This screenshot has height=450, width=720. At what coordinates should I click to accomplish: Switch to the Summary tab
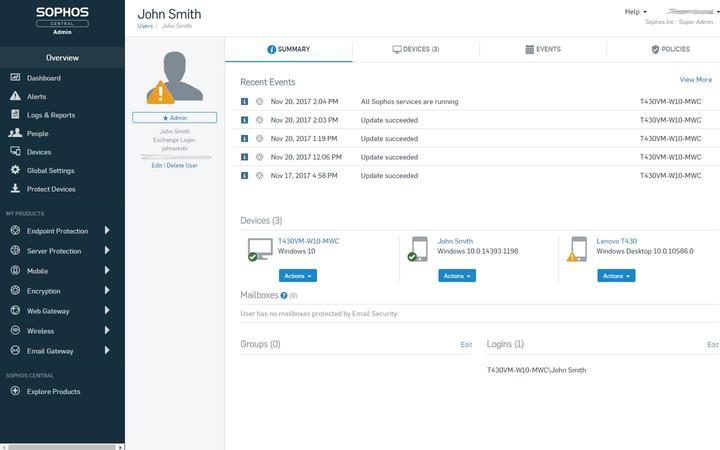[x=288, y=49]
